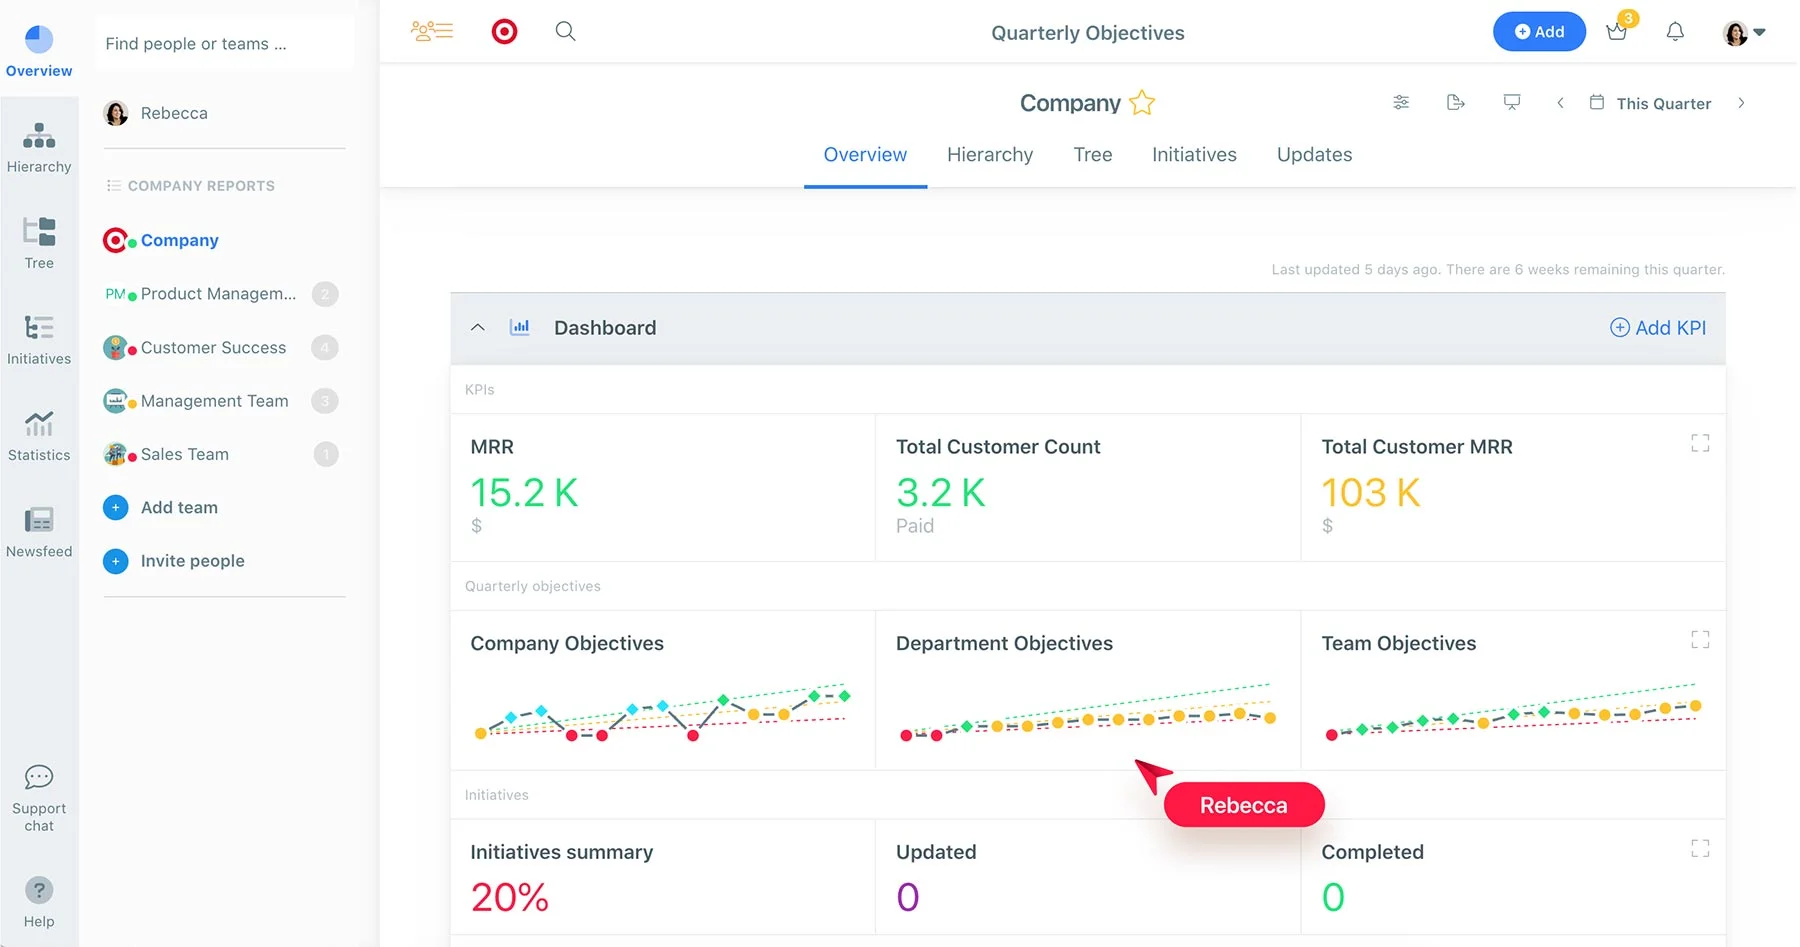Go to next quarter using right chevron
The height and width of the screenshot is (947, 1800).
tap(1742, 103)
